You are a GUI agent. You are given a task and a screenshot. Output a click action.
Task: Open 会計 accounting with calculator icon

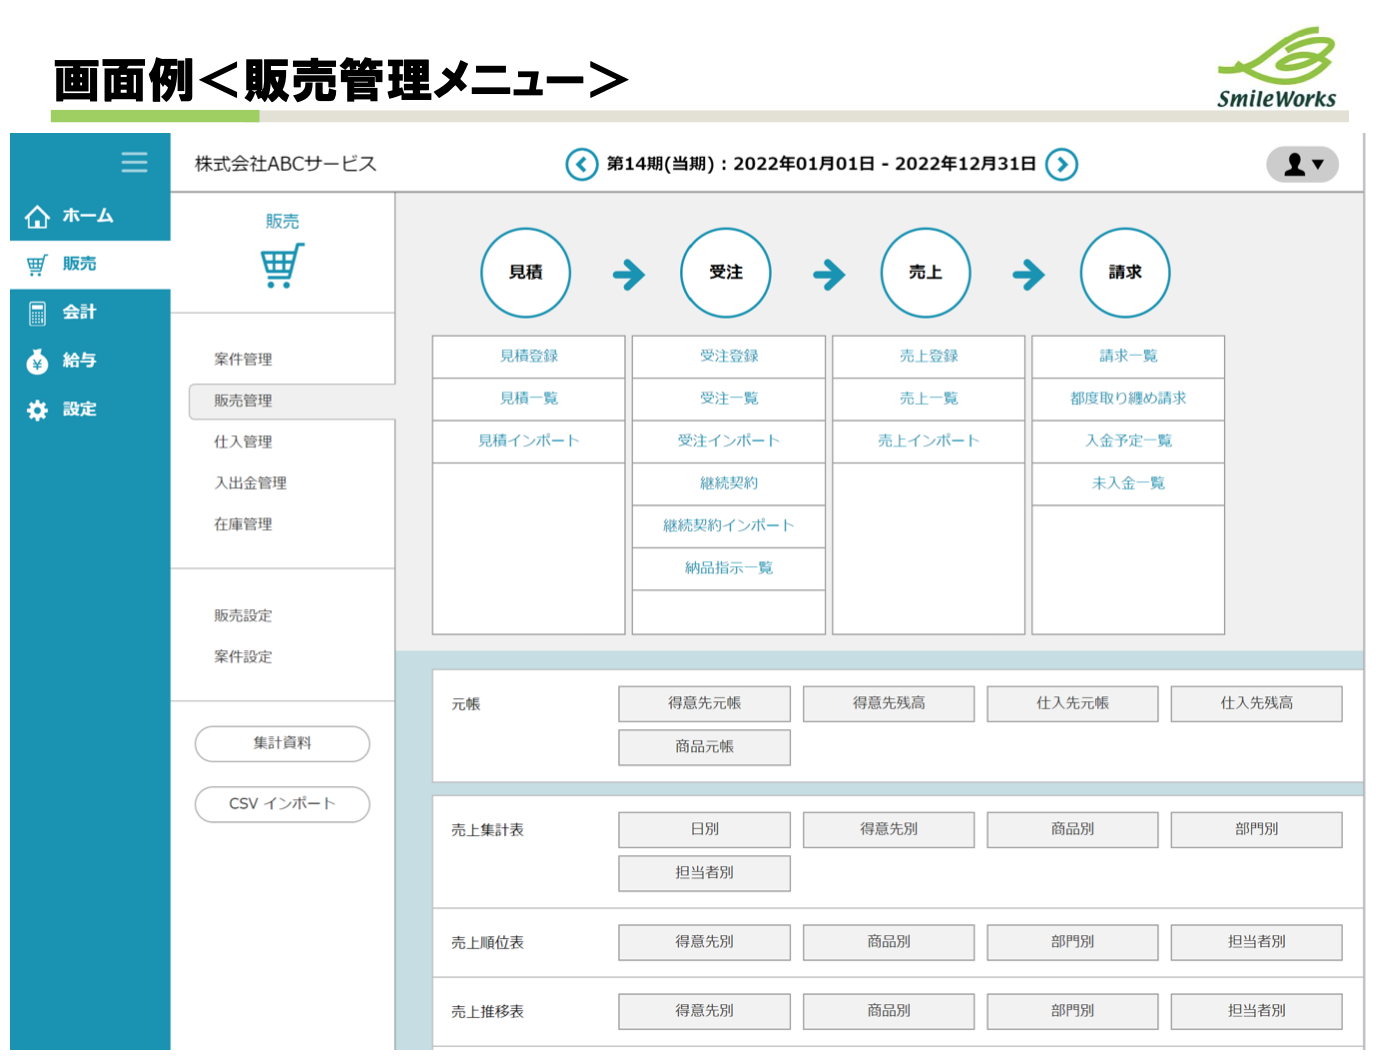point(37,313)
